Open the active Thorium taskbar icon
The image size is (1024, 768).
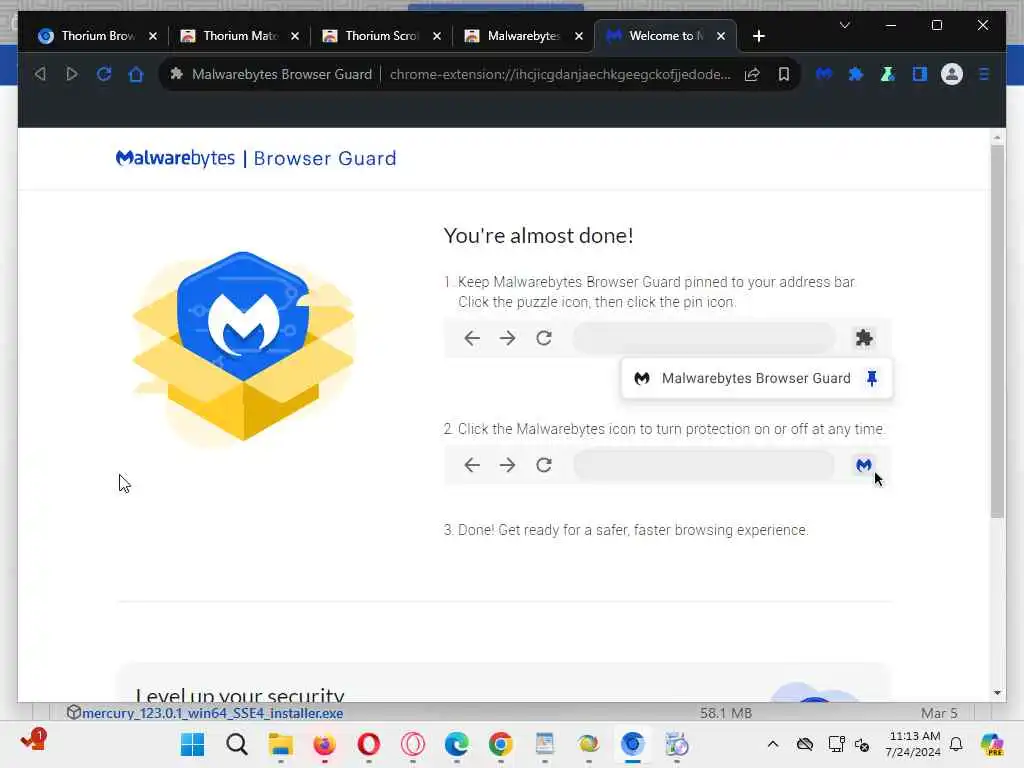[632, 744]
